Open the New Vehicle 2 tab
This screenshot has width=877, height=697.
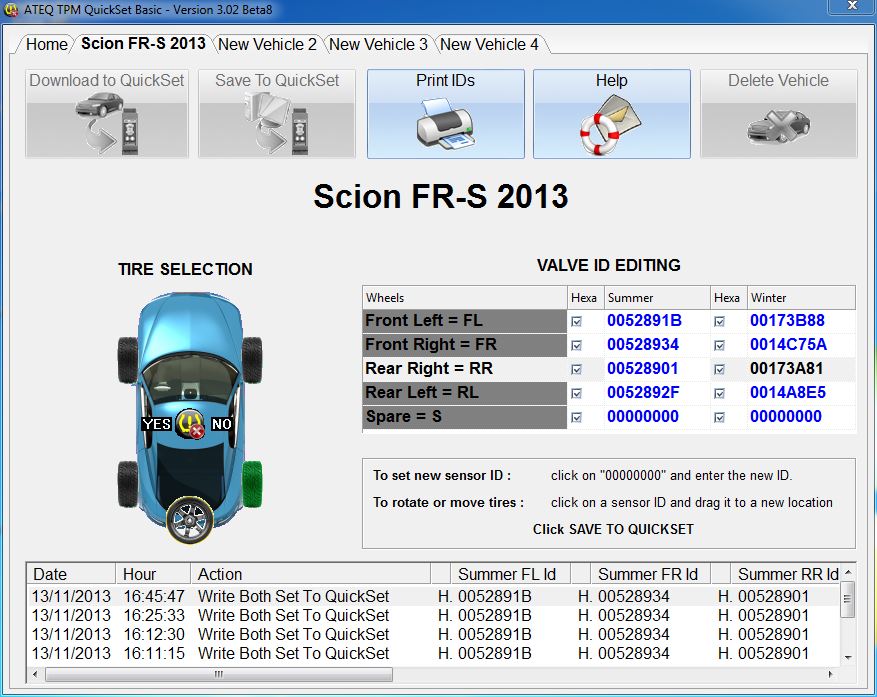pyautogui.click(x=267, y=44)
